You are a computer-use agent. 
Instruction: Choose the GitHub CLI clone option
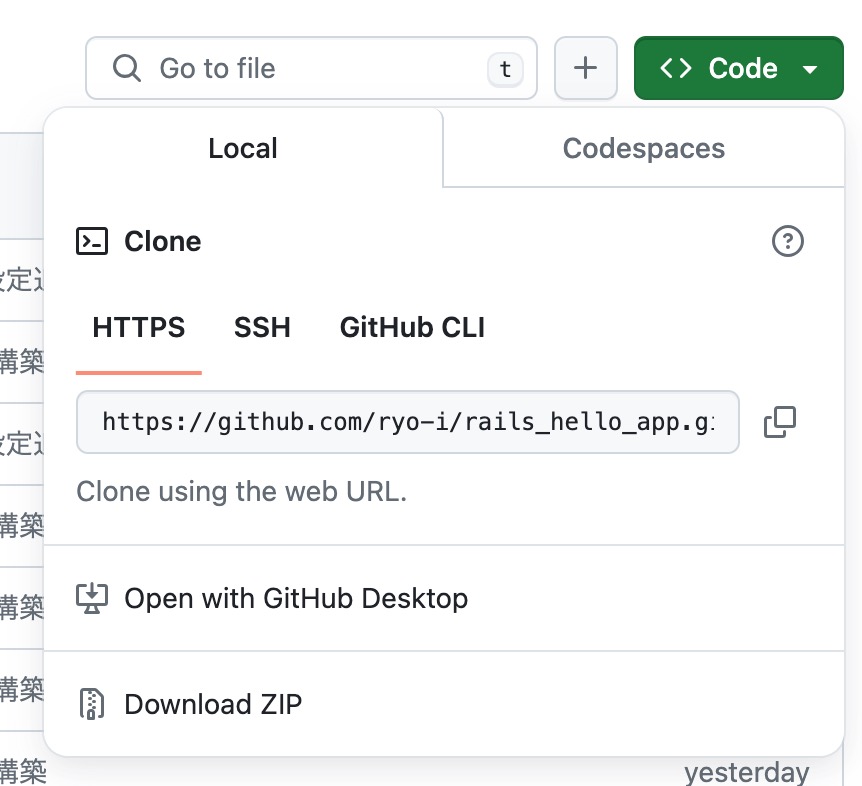412,328
